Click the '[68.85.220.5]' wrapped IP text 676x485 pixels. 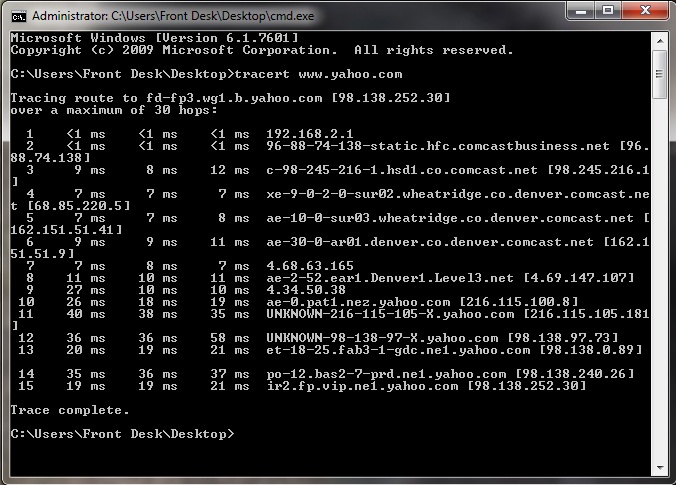78,206
